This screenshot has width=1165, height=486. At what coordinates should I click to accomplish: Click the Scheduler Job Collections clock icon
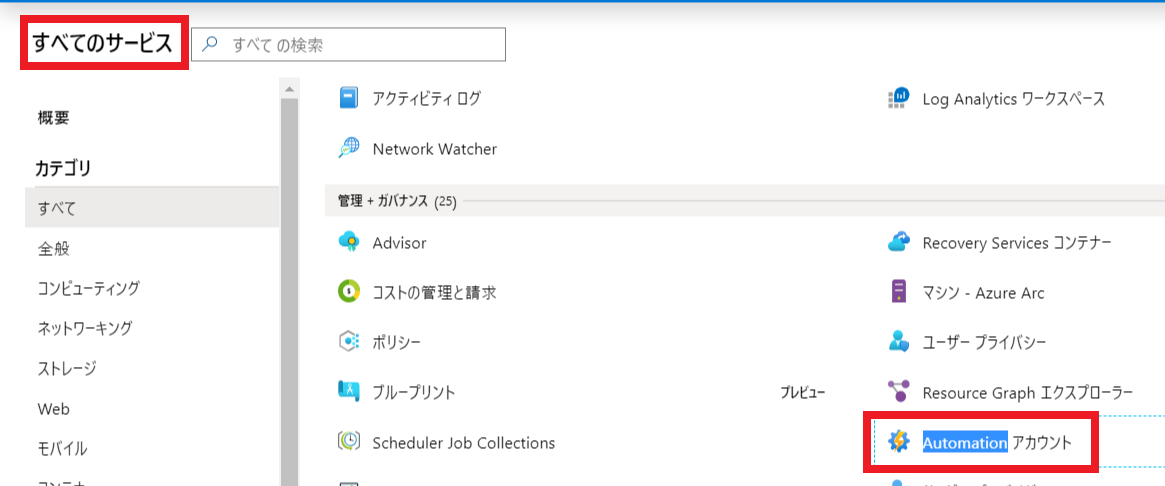coord(349,442)
